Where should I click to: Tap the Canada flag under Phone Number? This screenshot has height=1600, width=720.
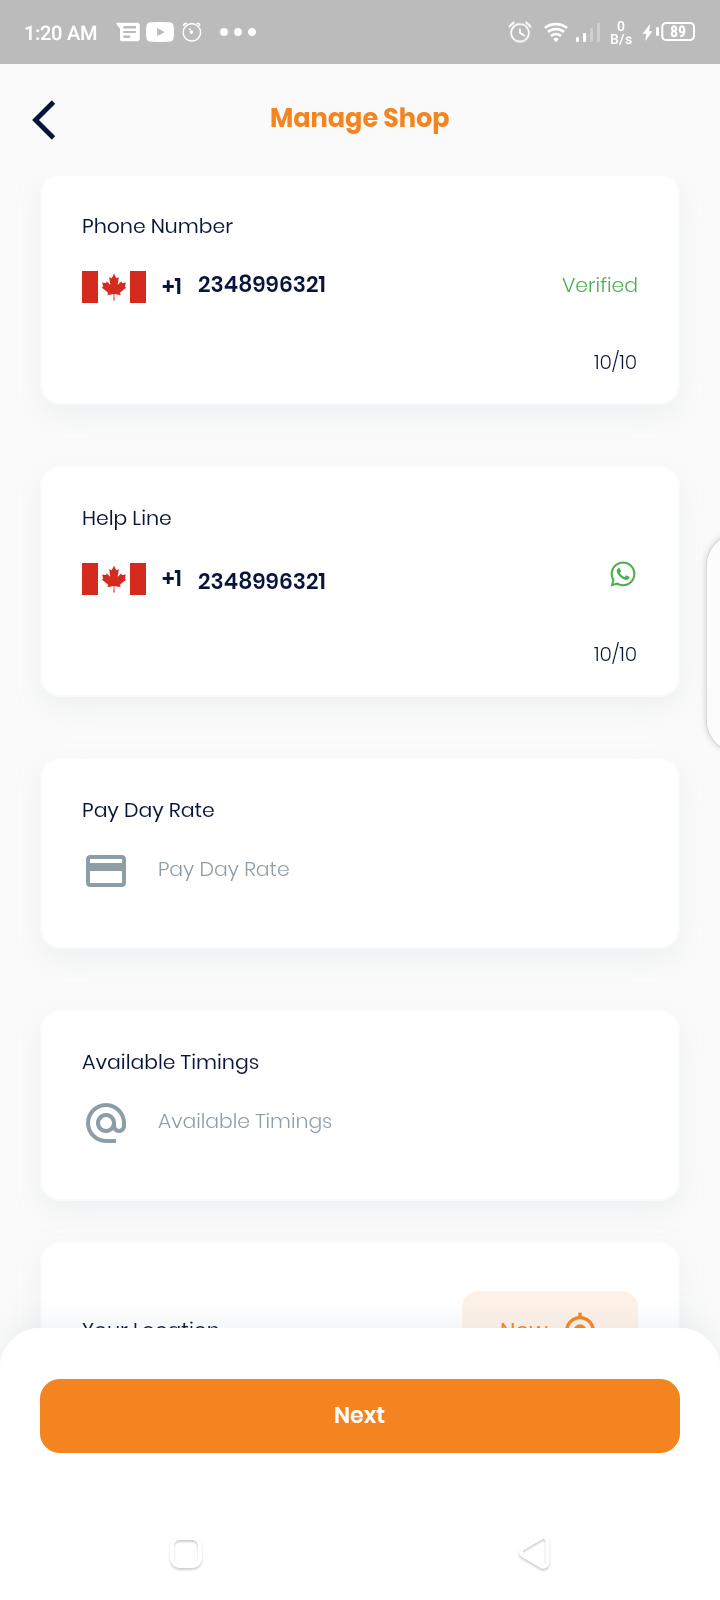pyautogui.click(x=114, y=286)
